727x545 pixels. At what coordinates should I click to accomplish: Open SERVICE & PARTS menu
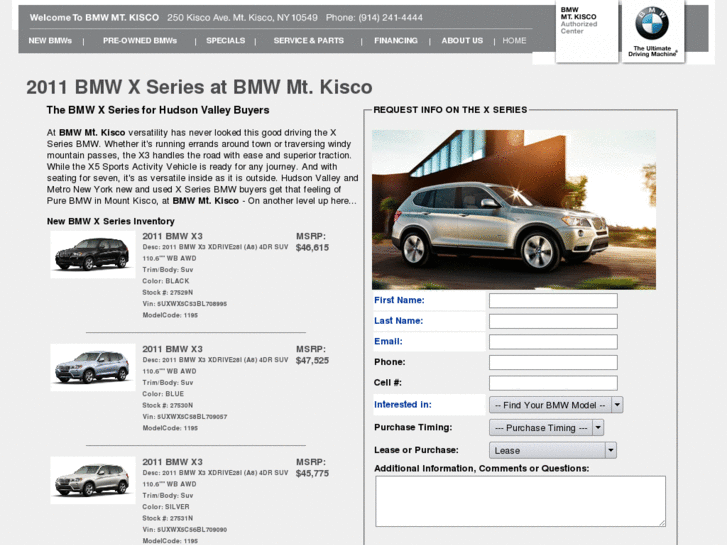[x=308, y=41]
